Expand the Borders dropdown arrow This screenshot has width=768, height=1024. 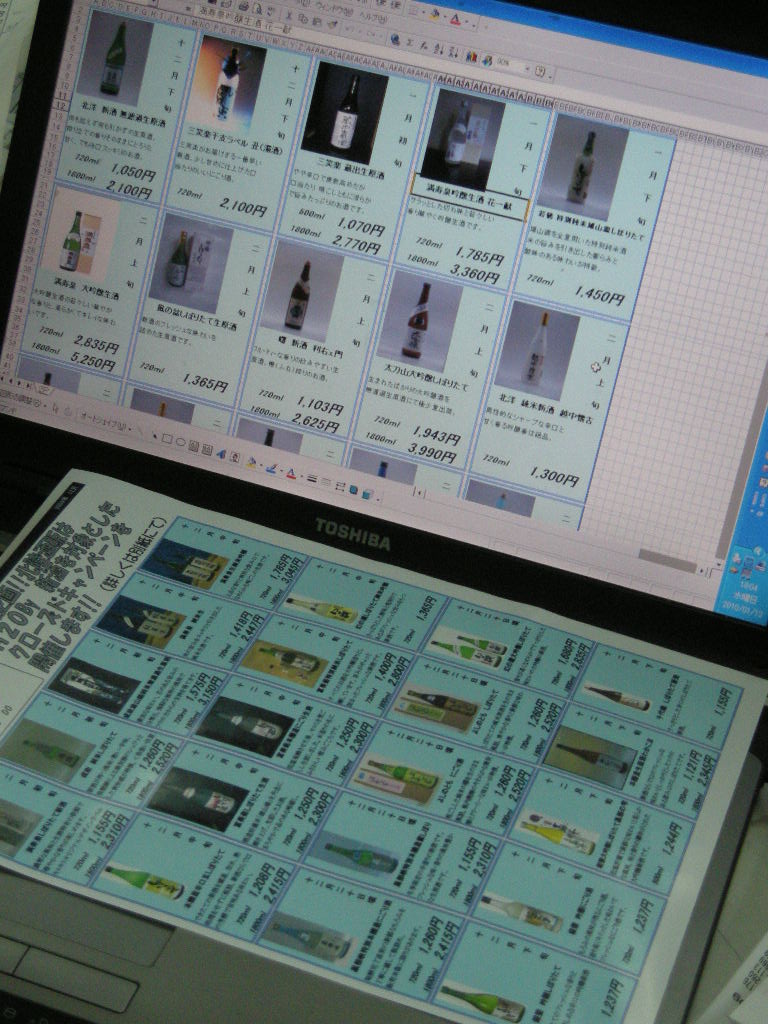click(x=423, y=12)
